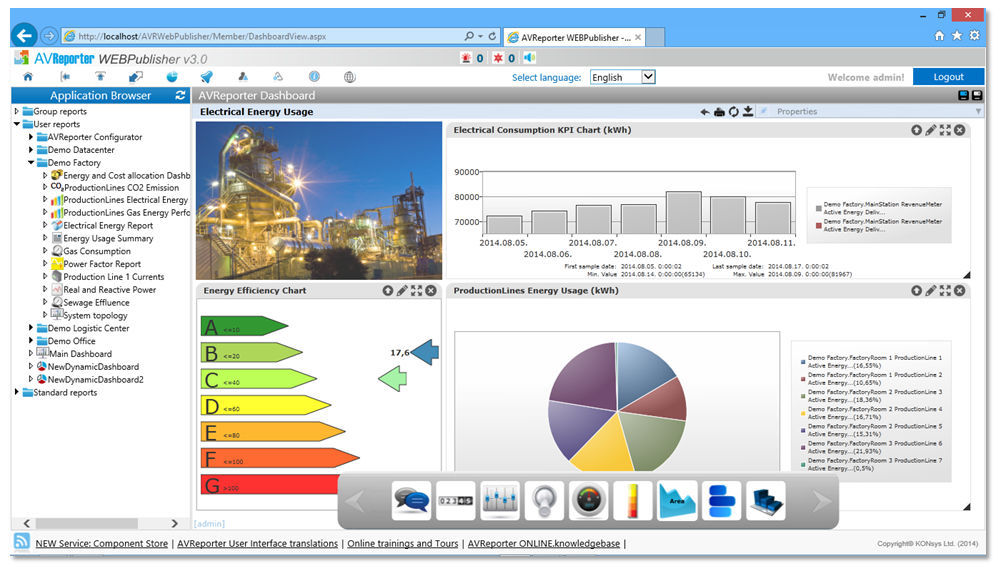Collapse the Demo Factory folder
The height and width of the screenshot is (567, 1000).
pos(31,162)
